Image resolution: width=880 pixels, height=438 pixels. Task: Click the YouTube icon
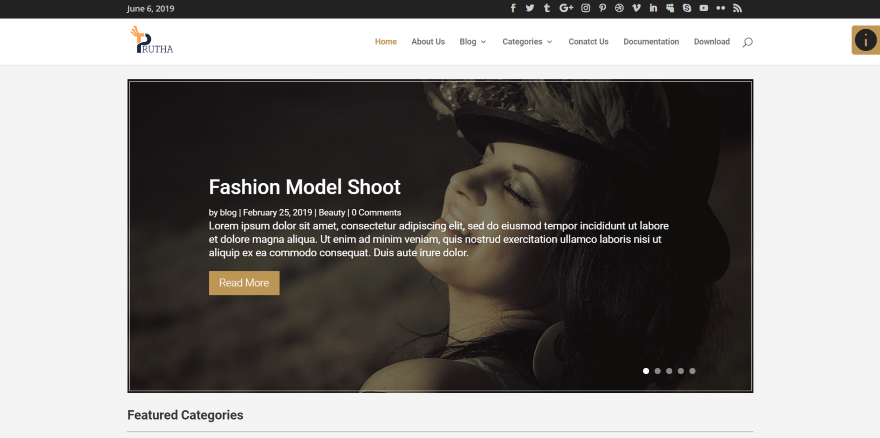[x=704, y=8]
